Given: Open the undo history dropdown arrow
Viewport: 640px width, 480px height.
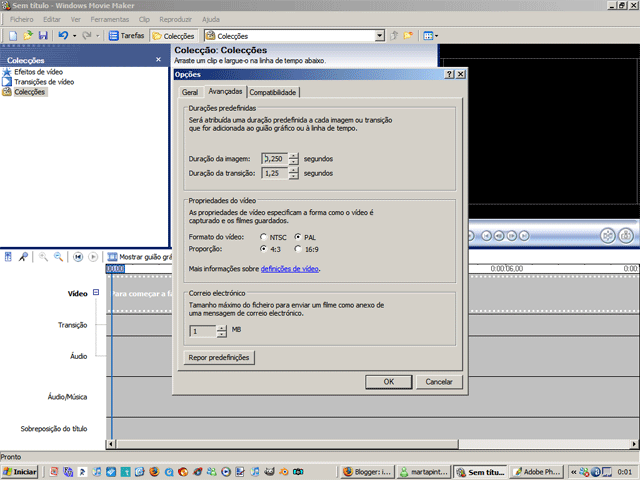Looking at the screenshot, I should click(x=74, y=36).
